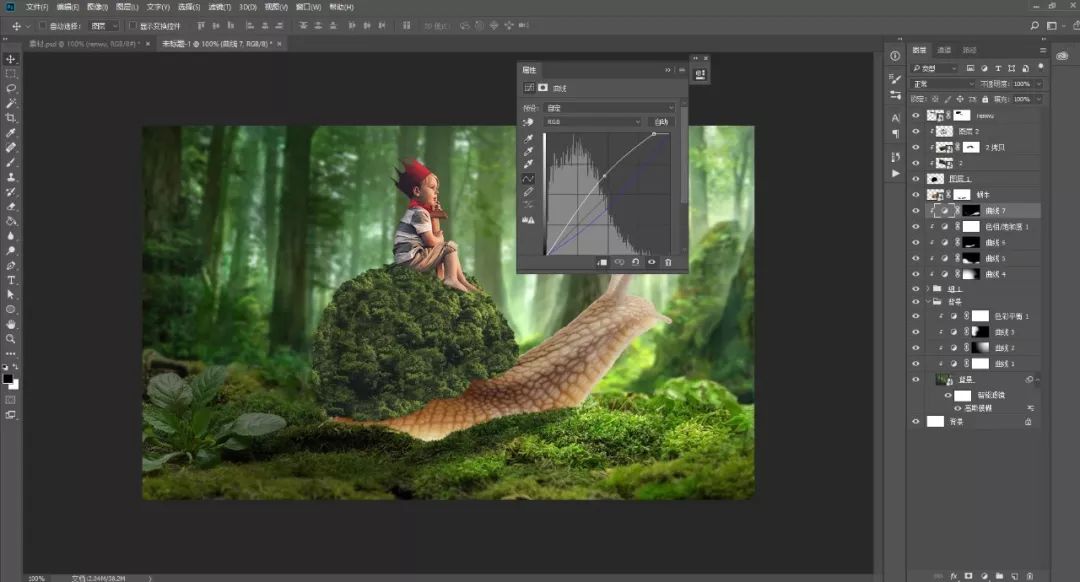Screen dimensions: 1080x582
Task: Select the 曲线 7 layer mask thumbnail
Action: 971,211
